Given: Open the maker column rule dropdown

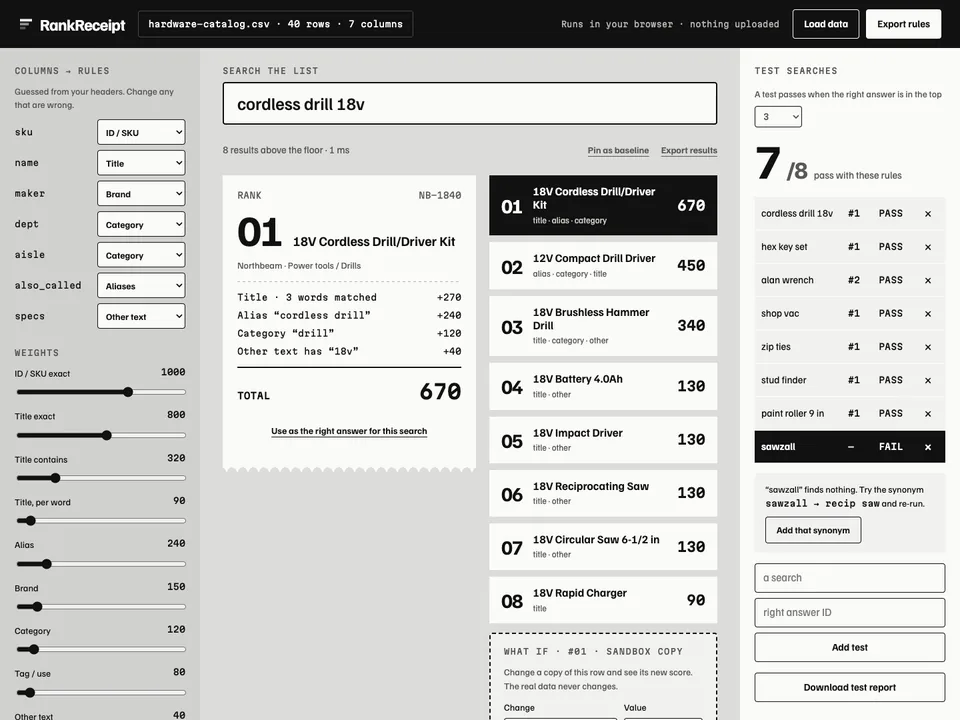Looking at the screenshot, I should pyautogui.click(x=141, y=193).
